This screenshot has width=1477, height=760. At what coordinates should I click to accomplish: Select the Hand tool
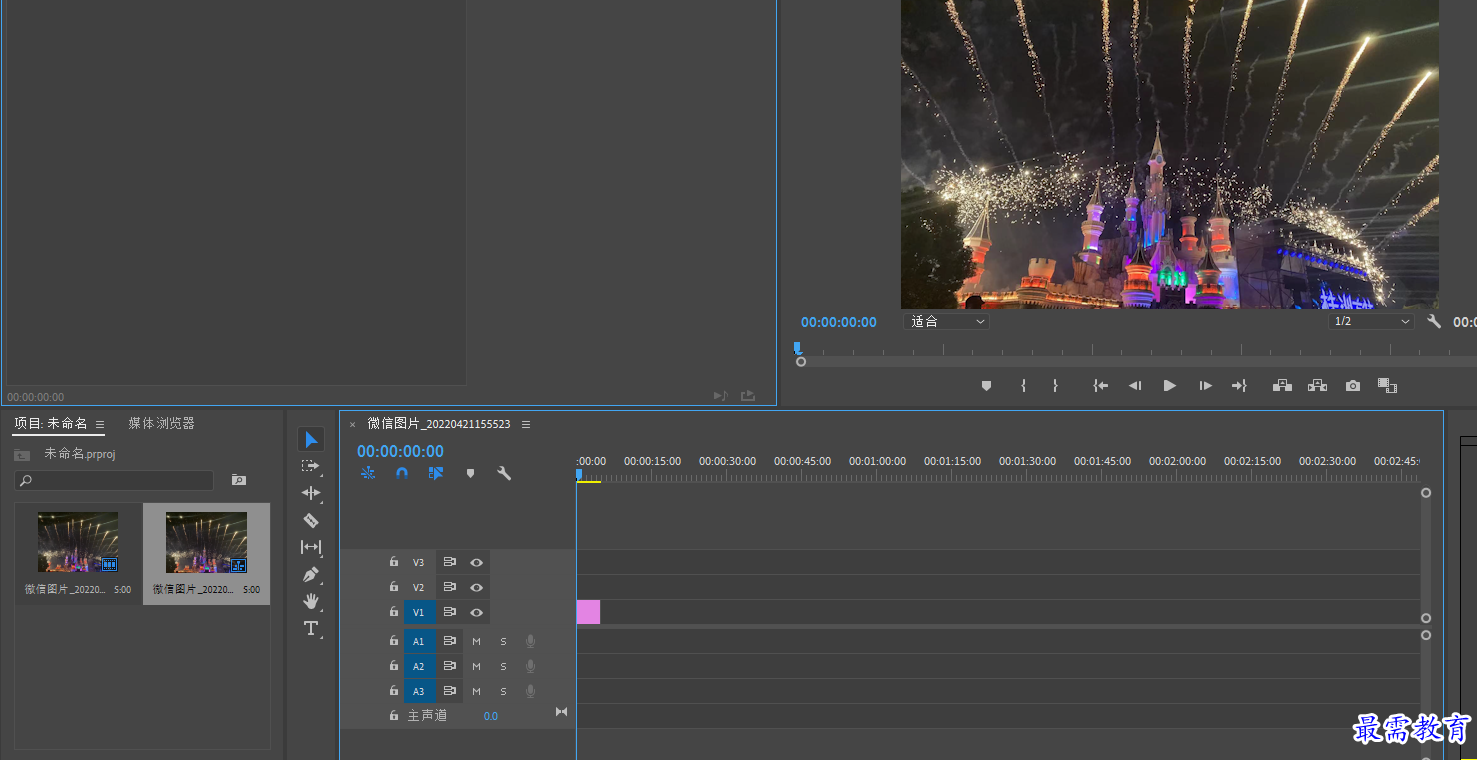311,601
